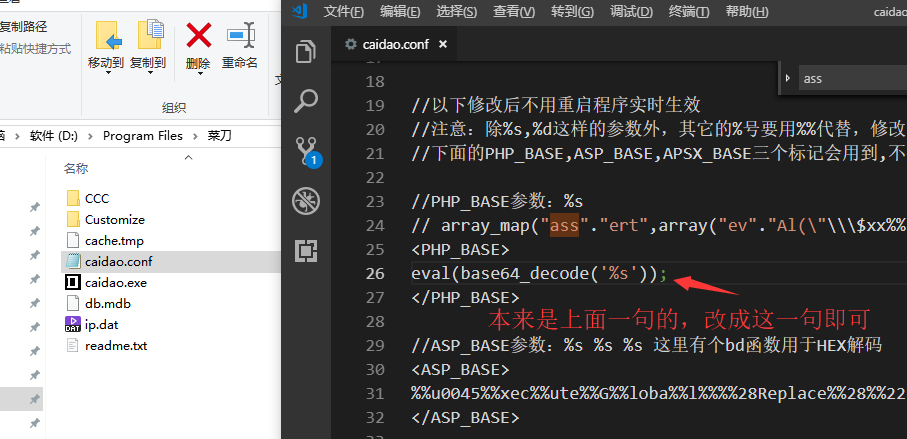The image size is (907, 439).
Task: Open the Debug view in VS Code
Action: coord(305,201)
